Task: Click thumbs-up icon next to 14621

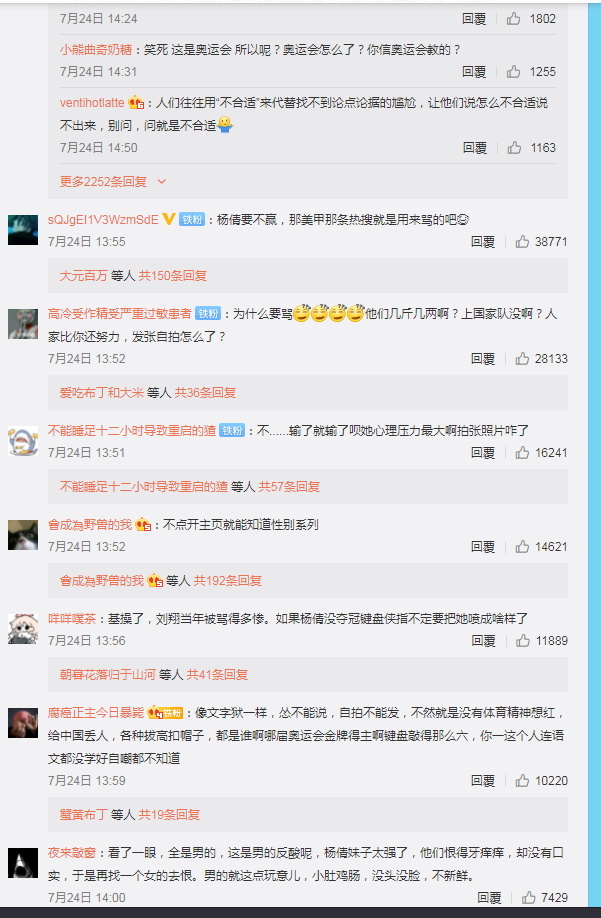Action: 522,546
